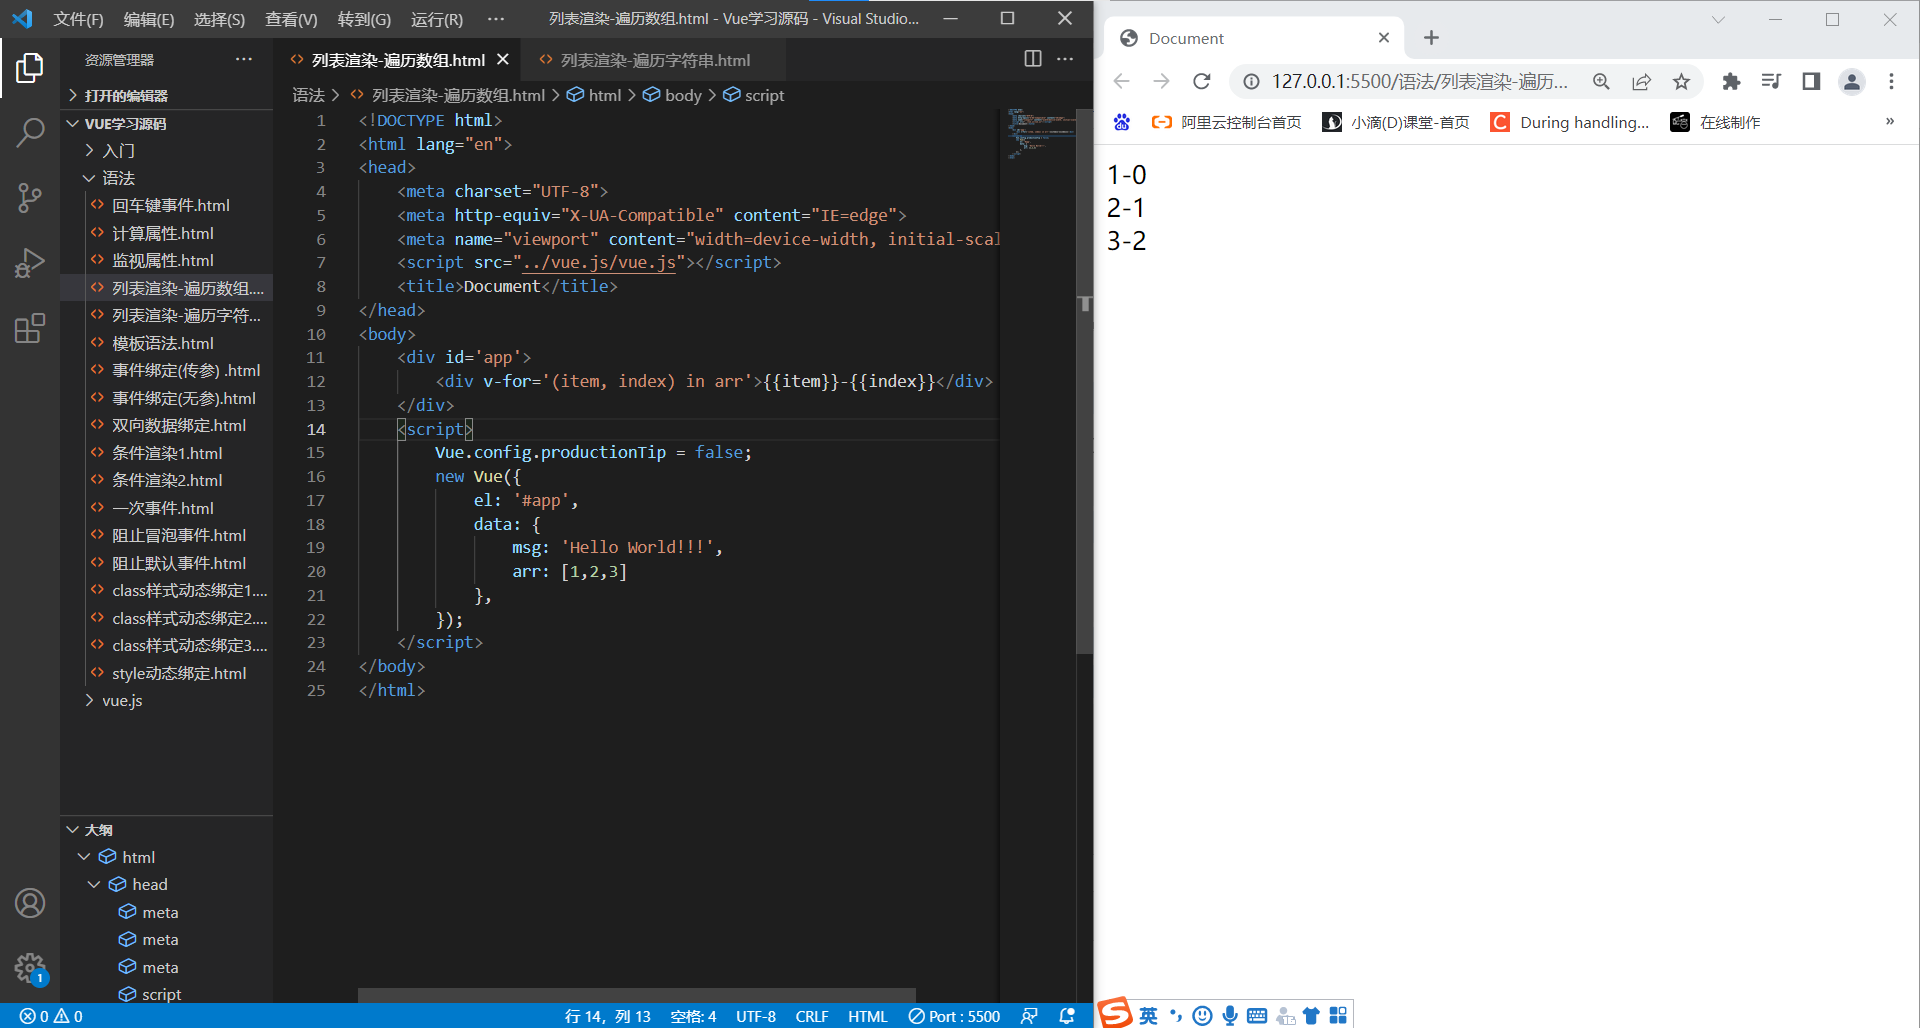Open Source Control view in activity bar
The image size is (1920, 1028).
tap(30, 198)
